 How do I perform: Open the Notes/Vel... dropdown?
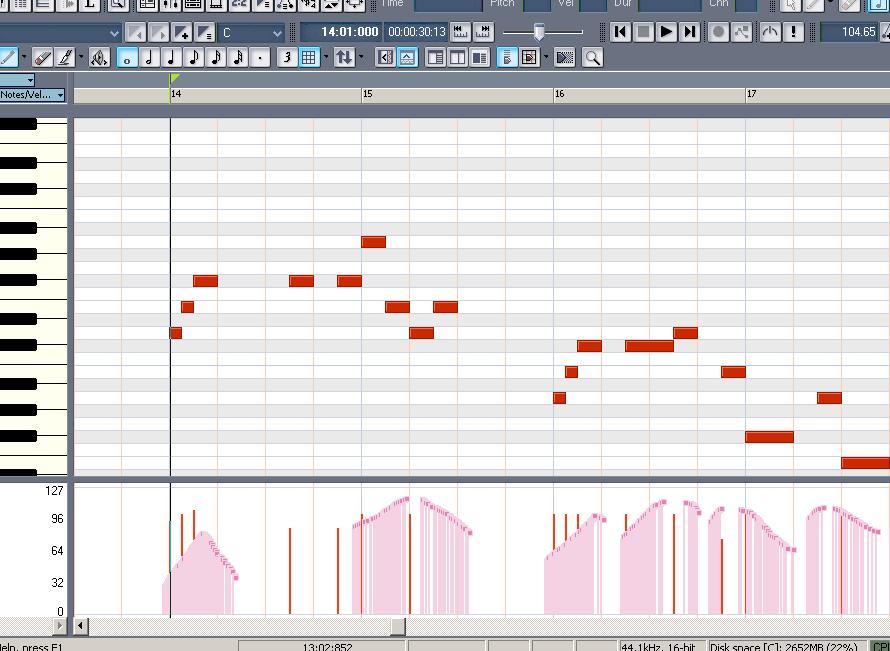point(32,95)
